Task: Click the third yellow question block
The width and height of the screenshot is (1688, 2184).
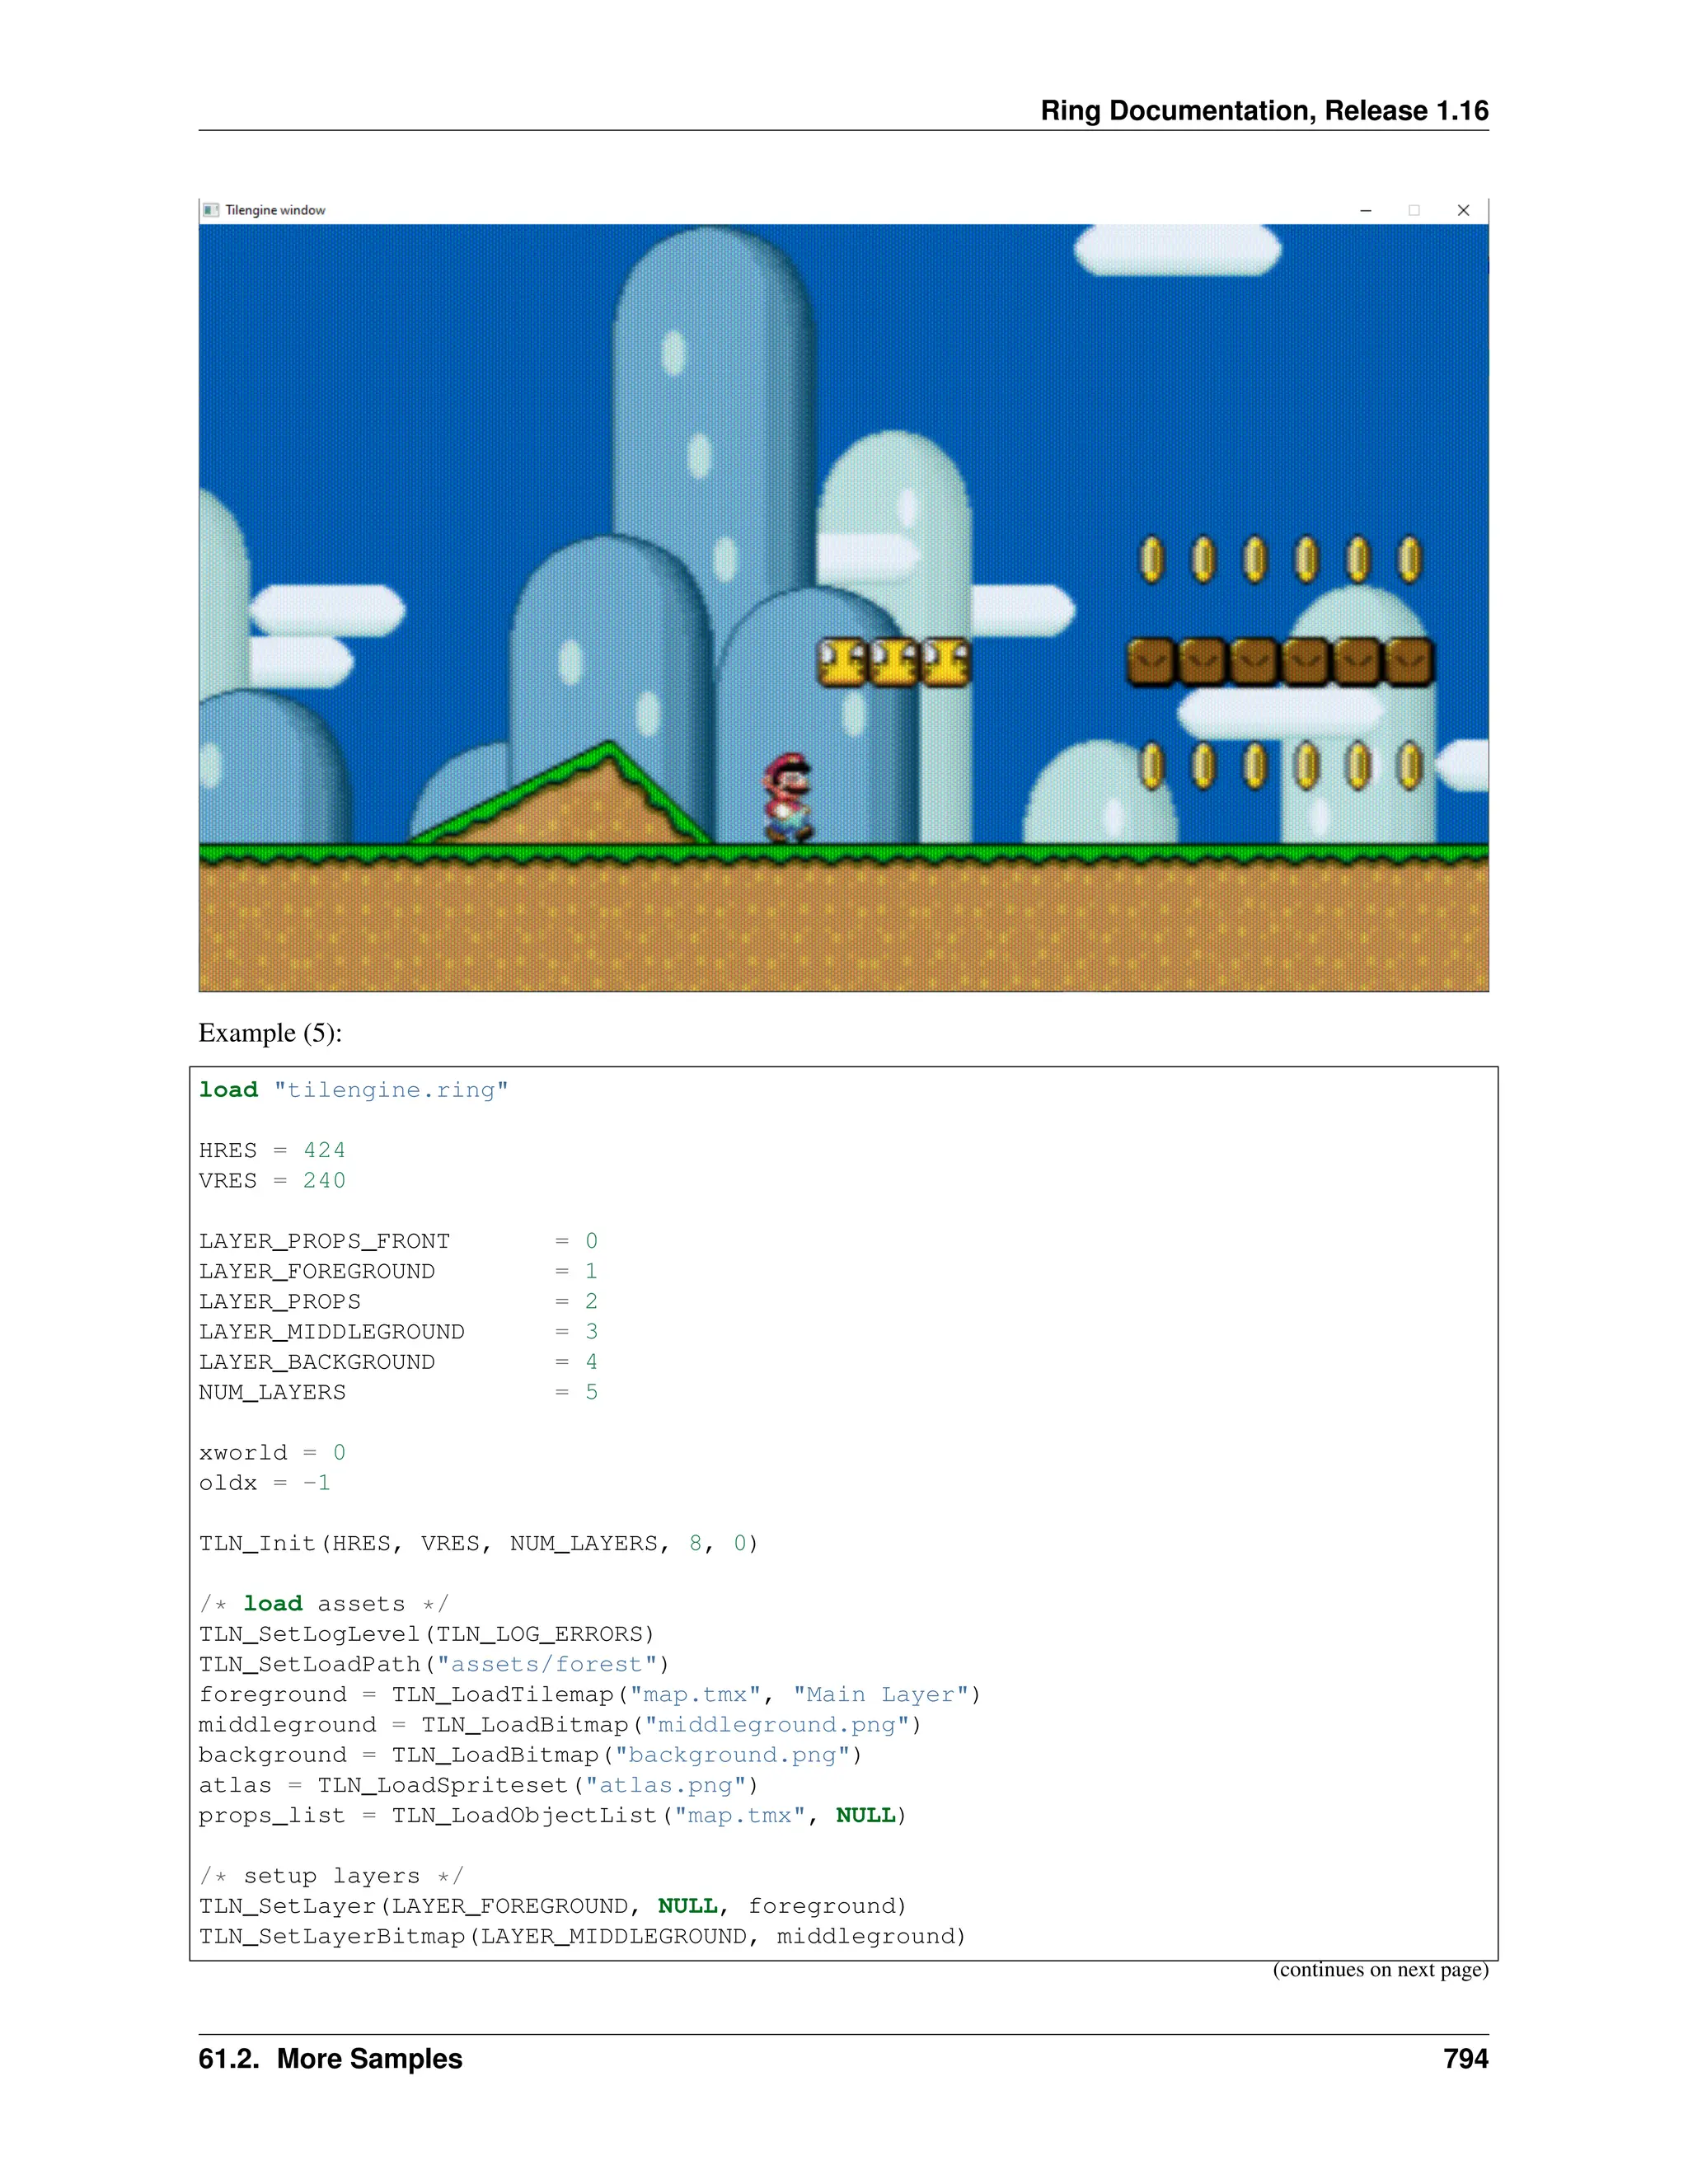Action: coord(945,662)
